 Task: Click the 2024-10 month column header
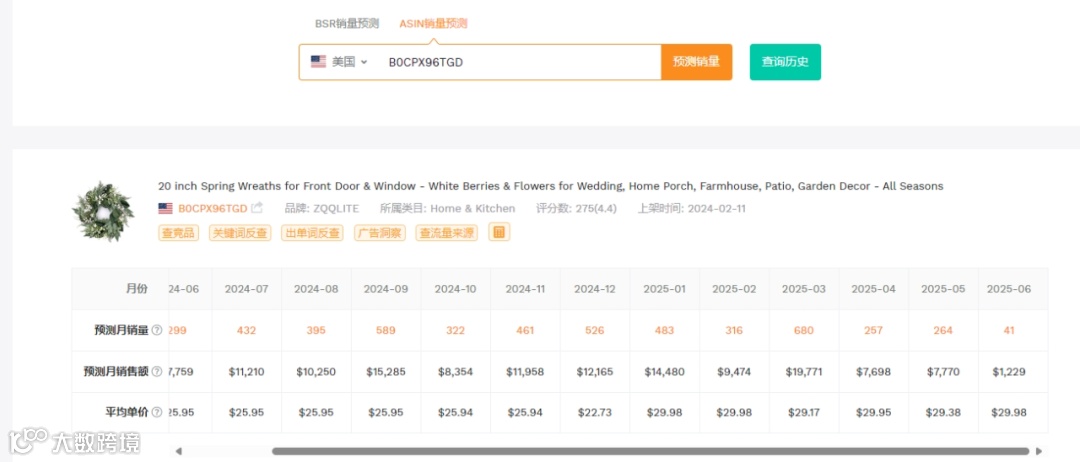click(x=455, y=289)
